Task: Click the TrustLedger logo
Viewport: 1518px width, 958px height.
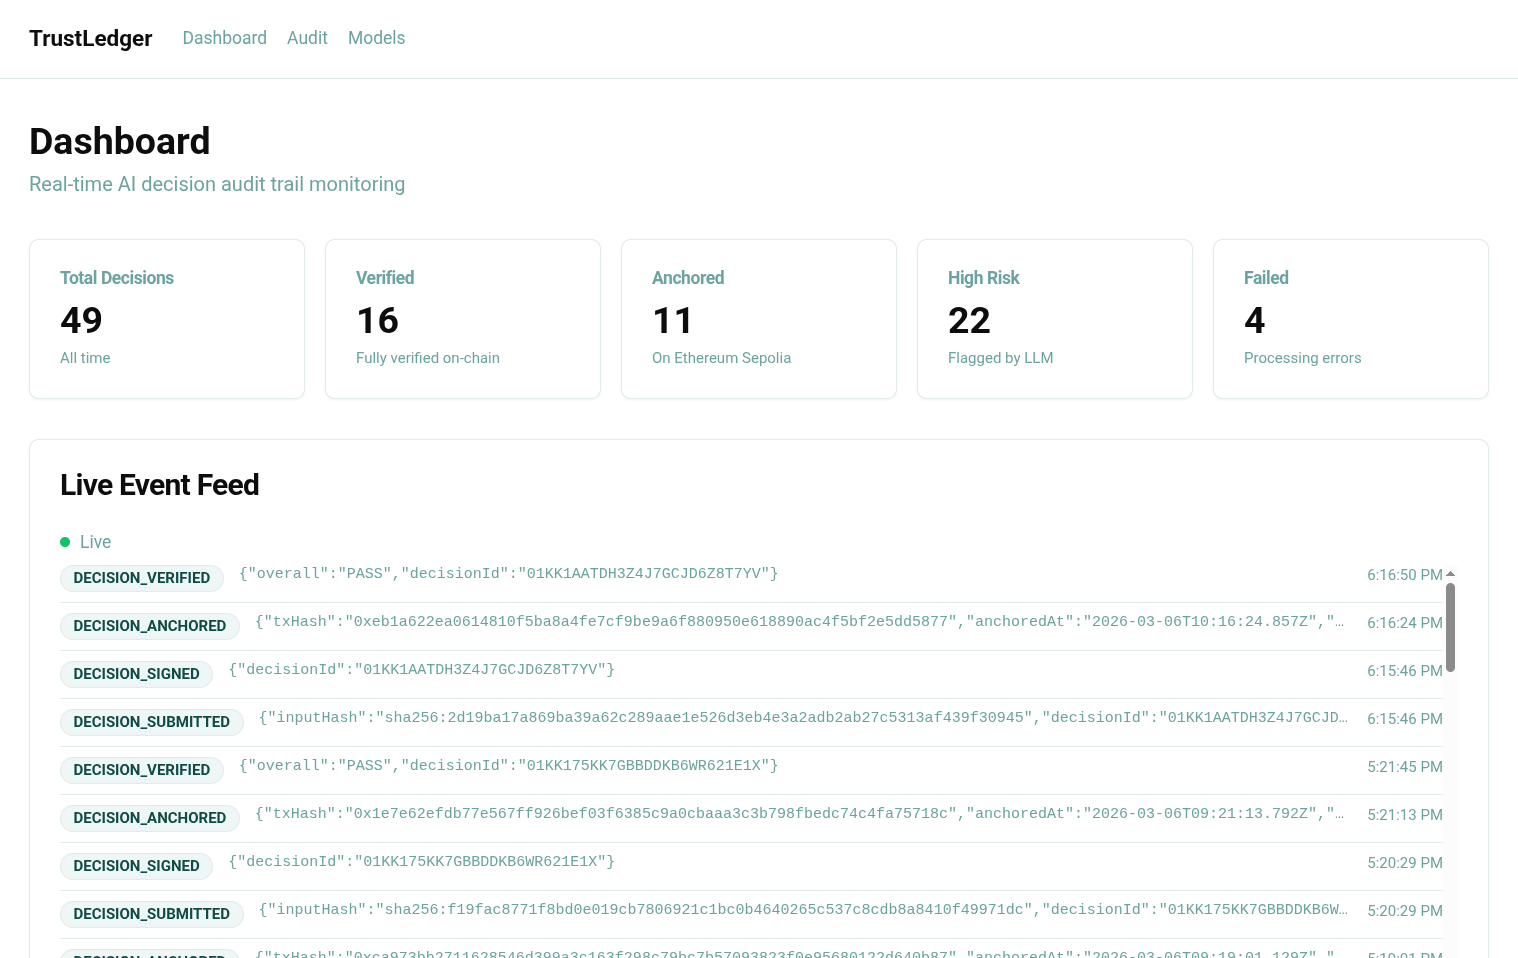Action: click(90, 38)
